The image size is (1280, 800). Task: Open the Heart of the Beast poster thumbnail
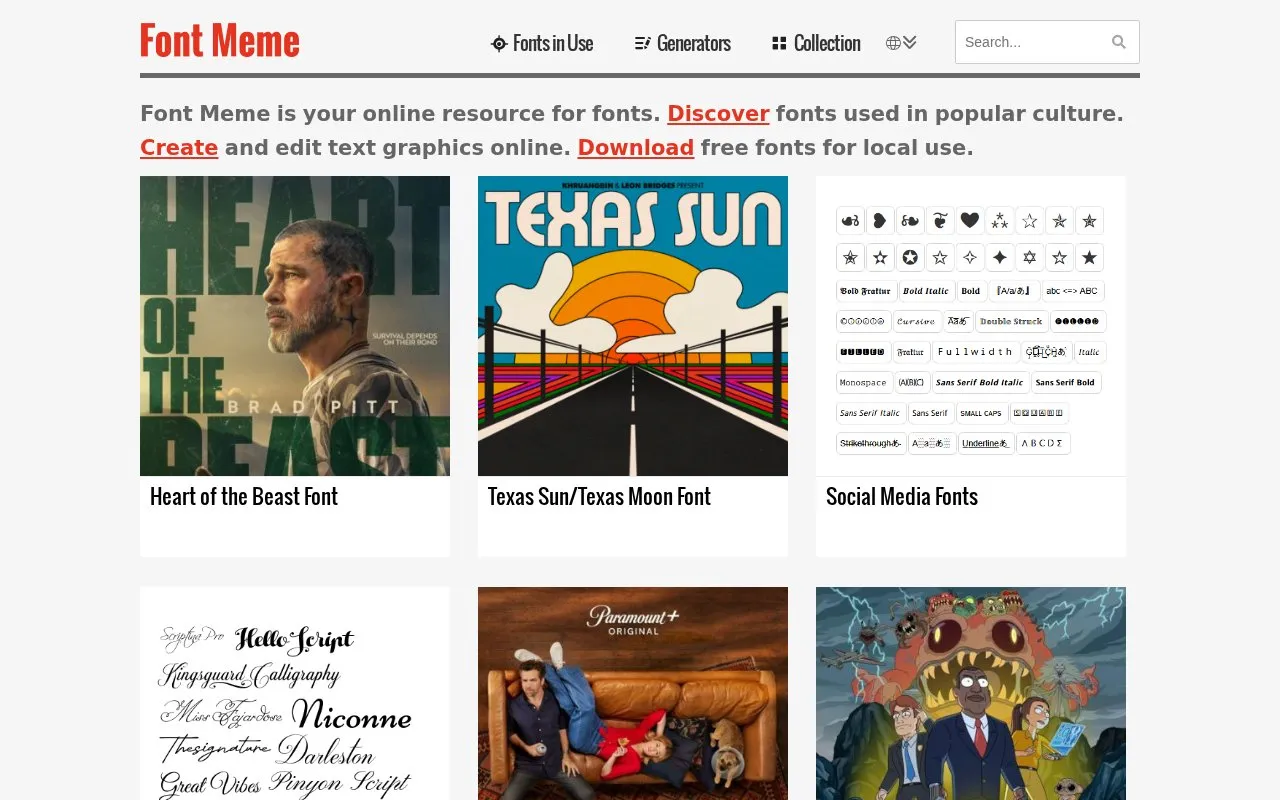point(295,326)
